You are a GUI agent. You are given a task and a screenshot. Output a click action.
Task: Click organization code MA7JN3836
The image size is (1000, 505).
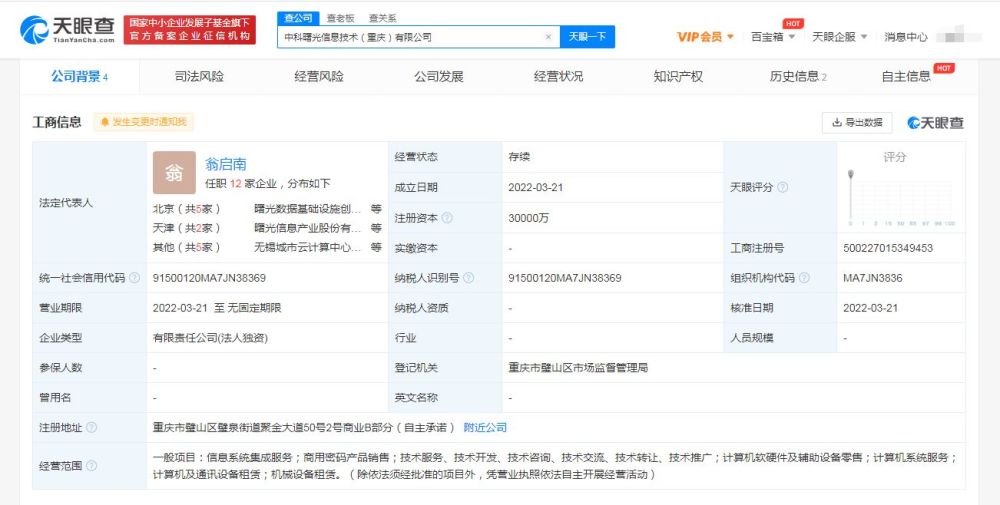(872, 278)
